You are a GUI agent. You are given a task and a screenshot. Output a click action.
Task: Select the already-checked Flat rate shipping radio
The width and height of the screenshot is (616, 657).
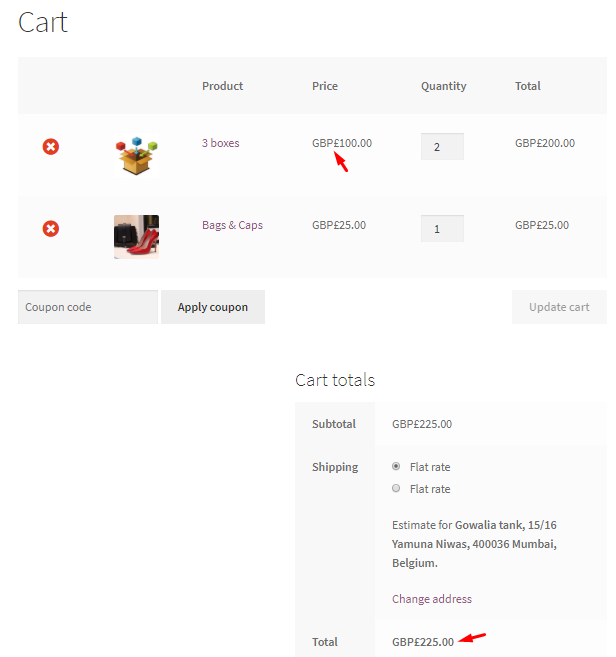[x=397, y=466]
